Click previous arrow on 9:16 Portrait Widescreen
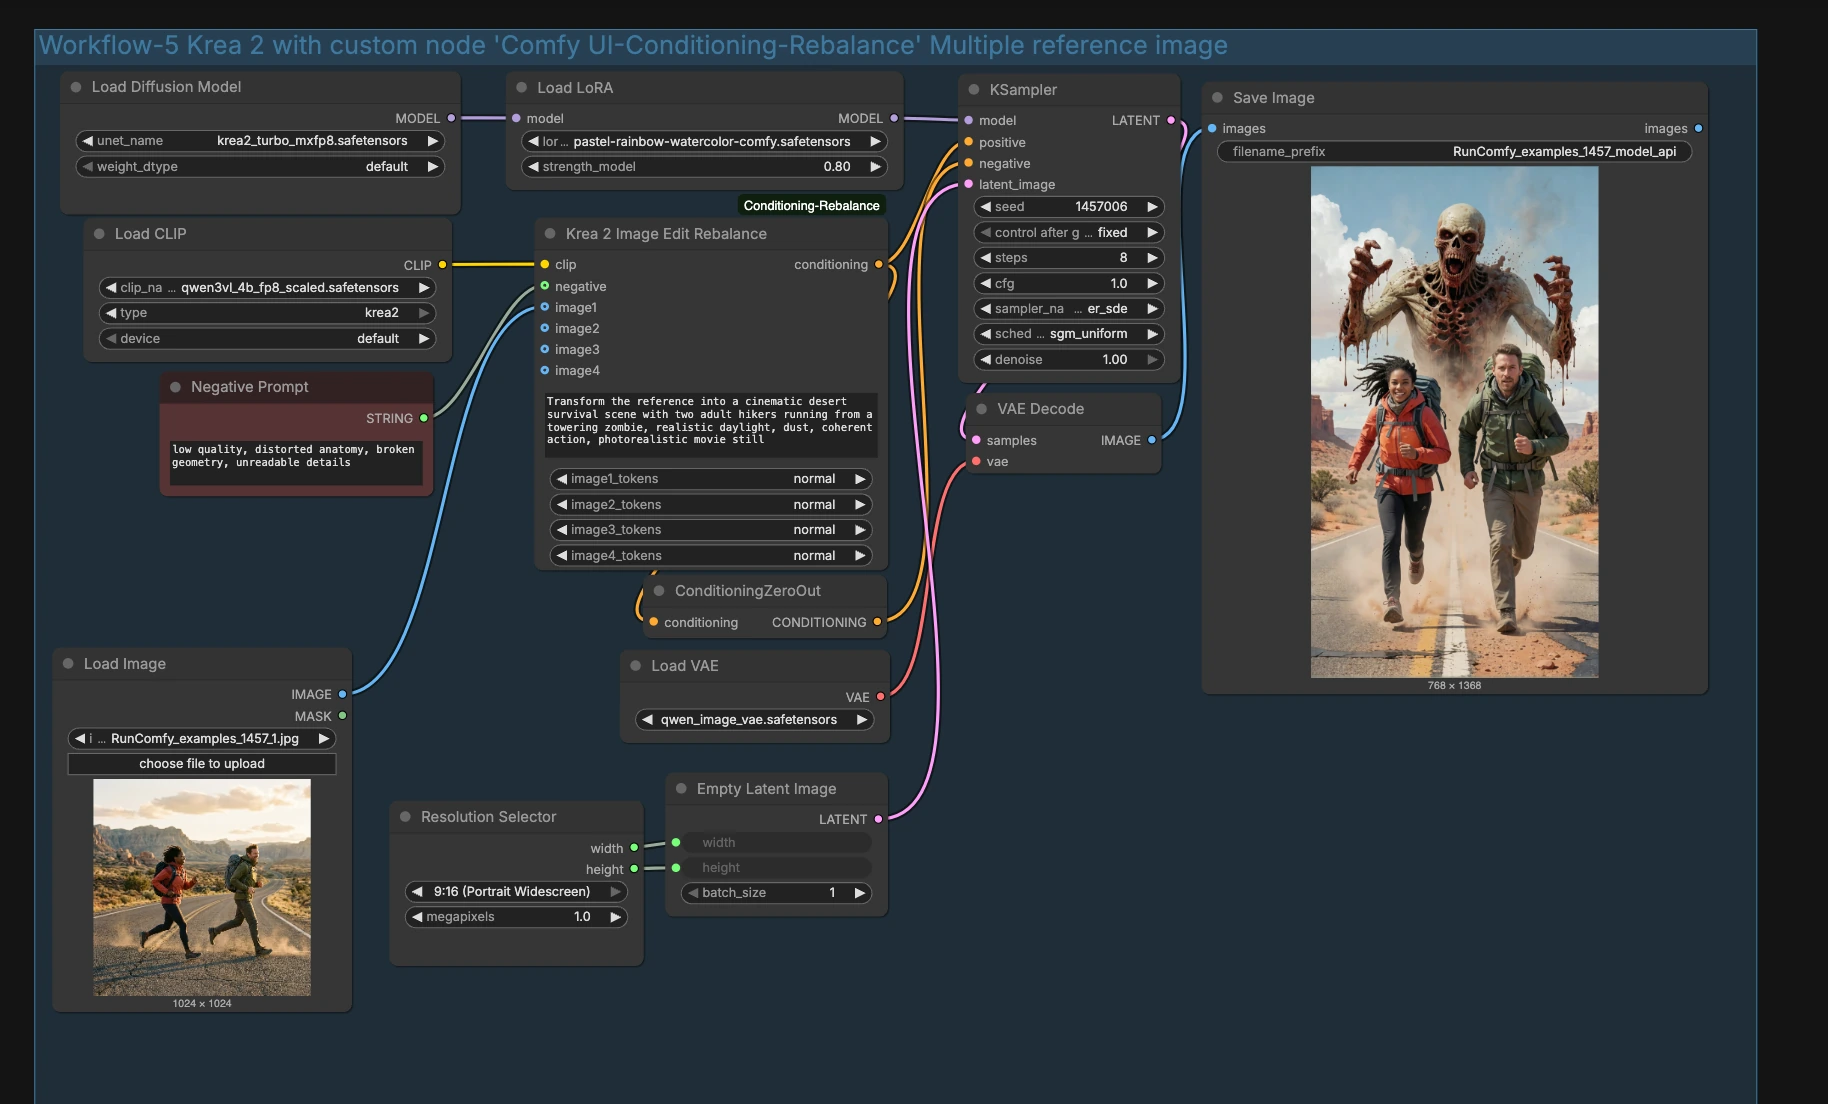 click(x=417, y=892)
